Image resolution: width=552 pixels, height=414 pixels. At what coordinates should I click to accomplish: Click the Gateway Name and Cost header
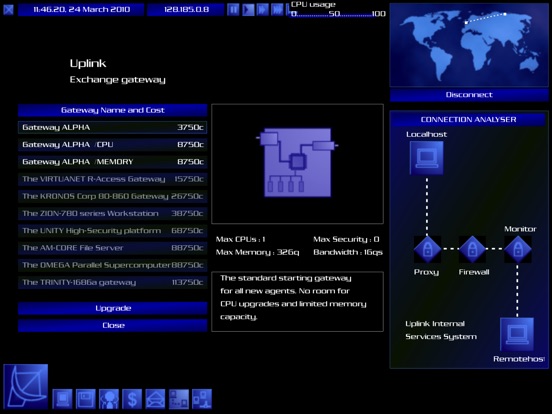[113, 110]
